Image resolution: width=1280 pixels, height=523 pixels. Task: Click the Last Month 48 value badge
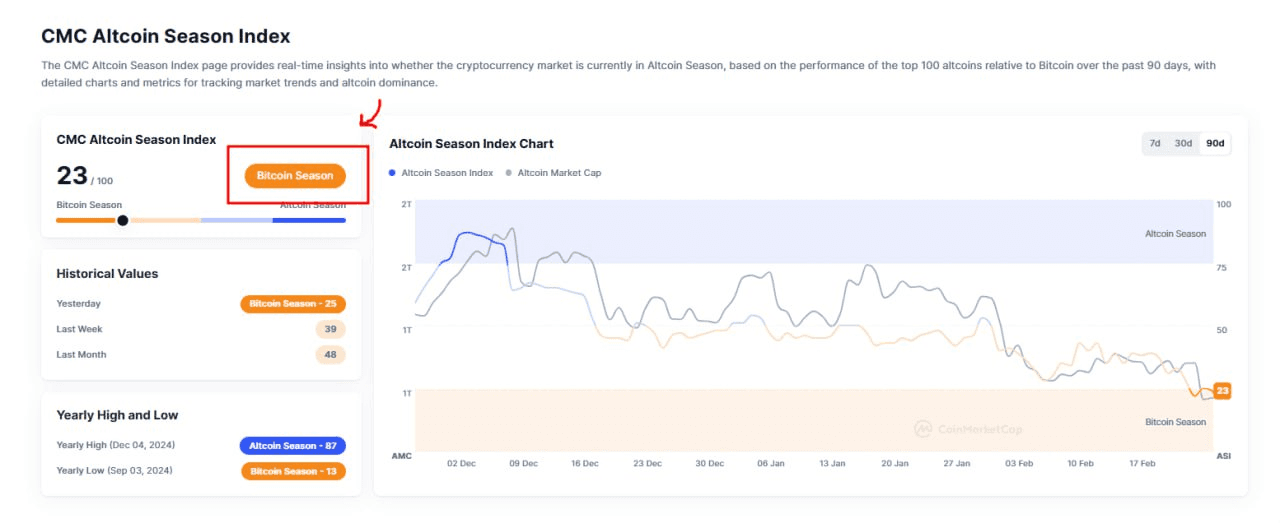point(330,355)
